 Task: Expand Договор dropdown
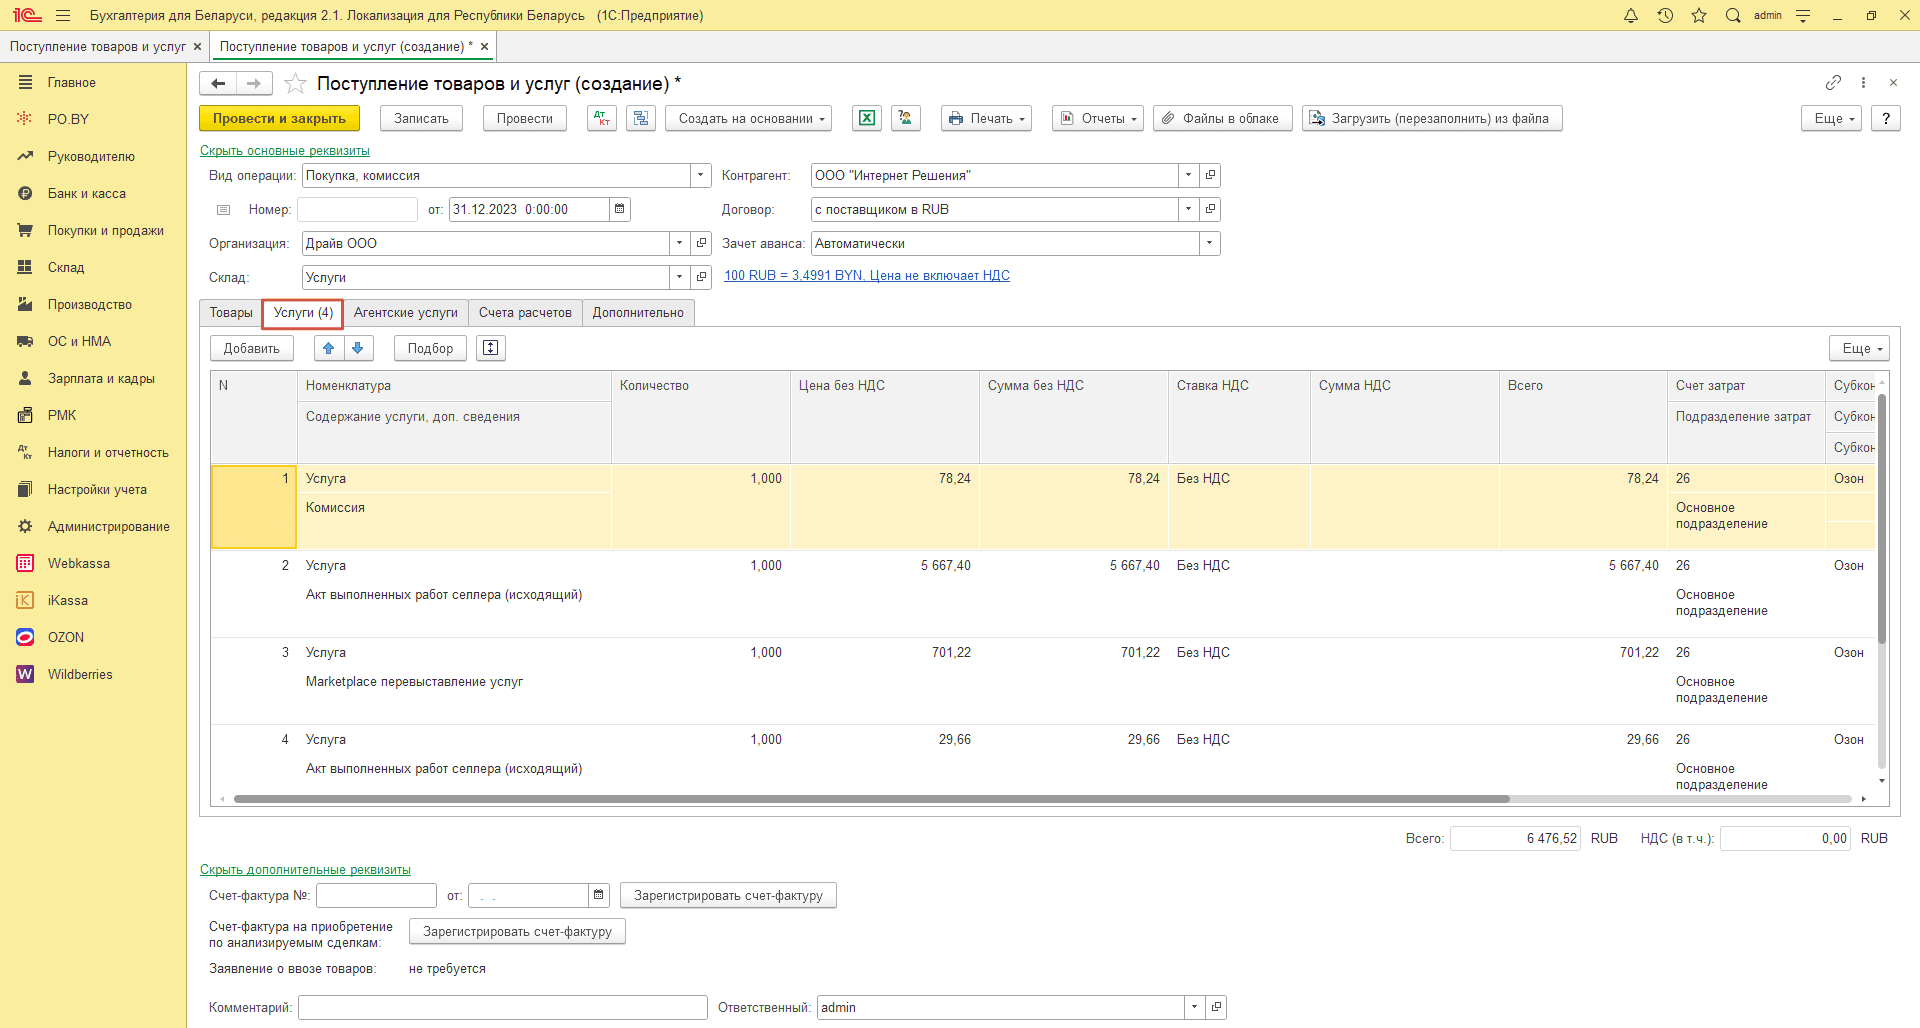[1189, 209]
